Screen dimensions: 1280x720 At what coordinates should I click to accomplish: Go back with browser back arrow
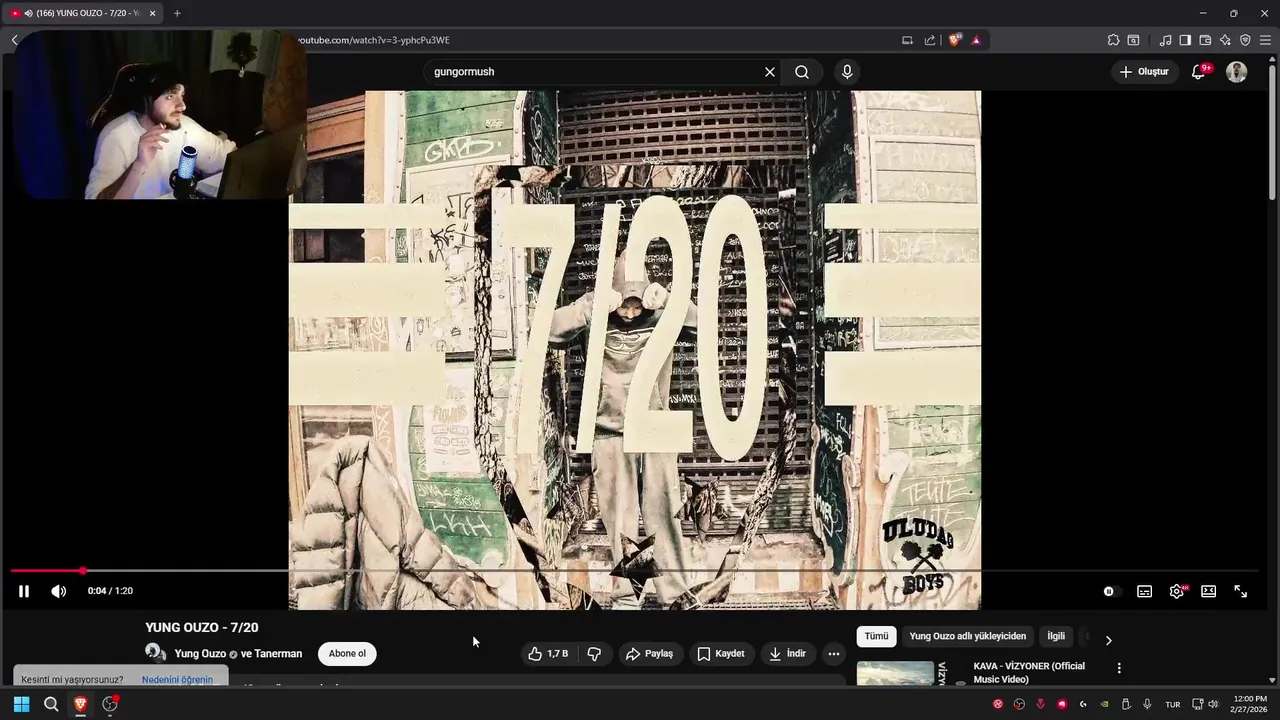[x=15, y=40]
